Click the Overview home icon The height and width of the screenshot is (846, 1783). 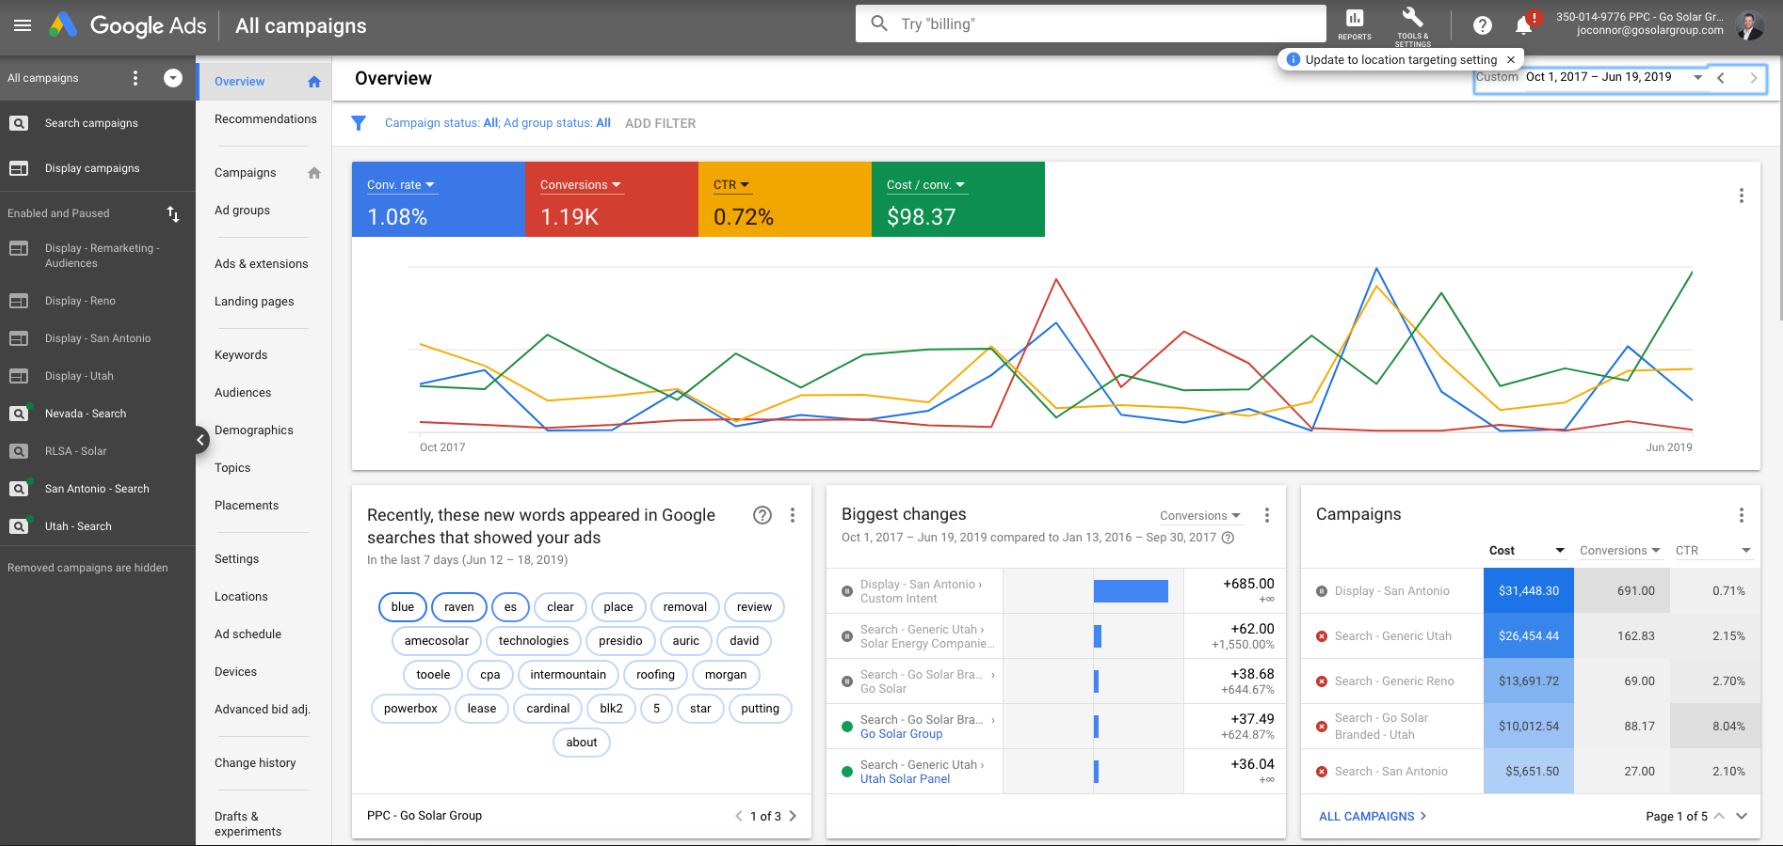pos(314,82)
